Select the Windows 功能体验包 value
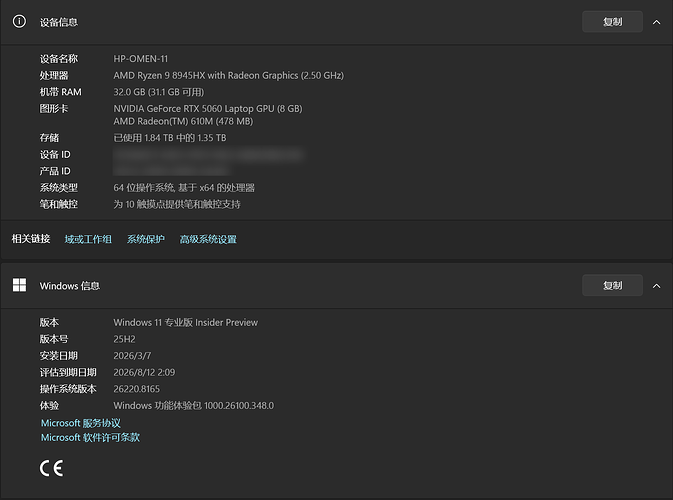Viewport: 673px width, 500px height. point(194,406)
